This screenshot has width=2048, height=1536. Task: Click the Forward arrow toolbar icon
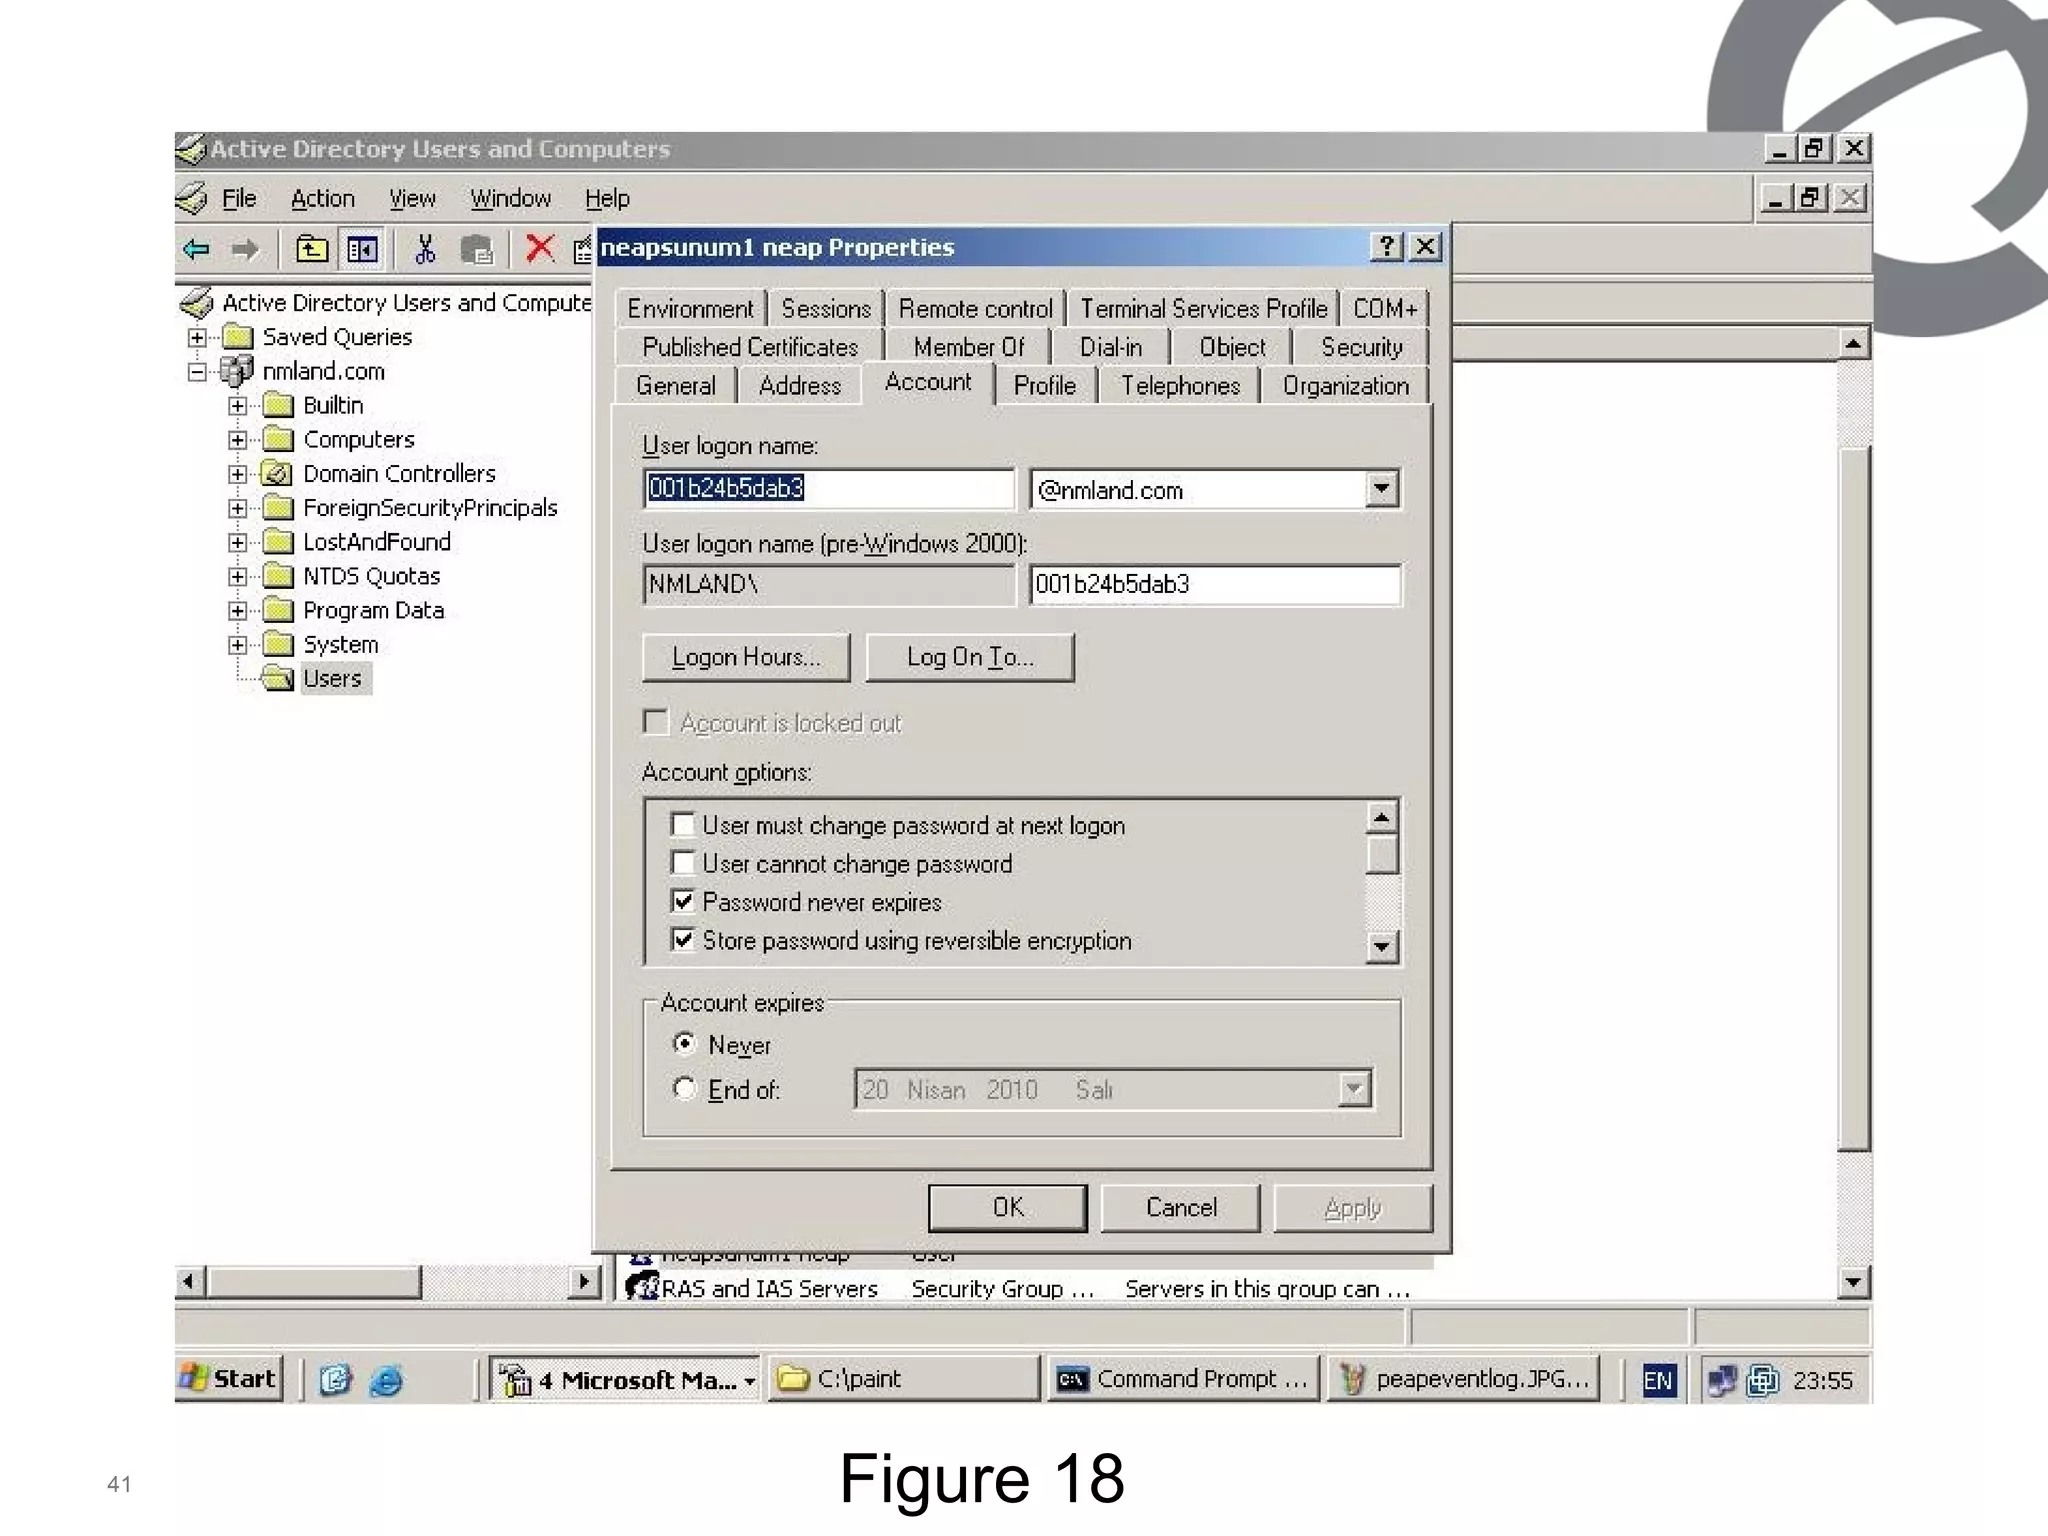[245, 249]
